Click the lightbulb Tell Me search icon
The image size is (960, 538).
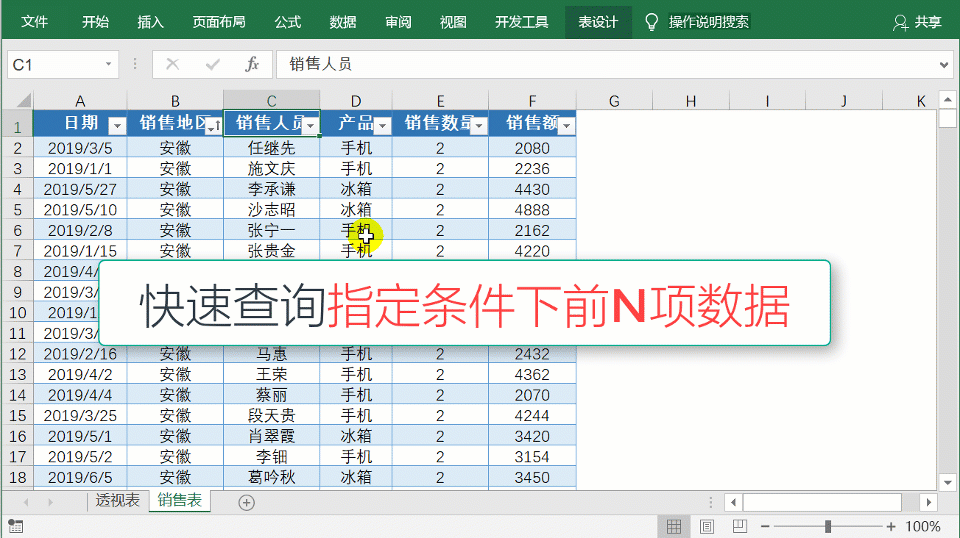coord(652,22)
